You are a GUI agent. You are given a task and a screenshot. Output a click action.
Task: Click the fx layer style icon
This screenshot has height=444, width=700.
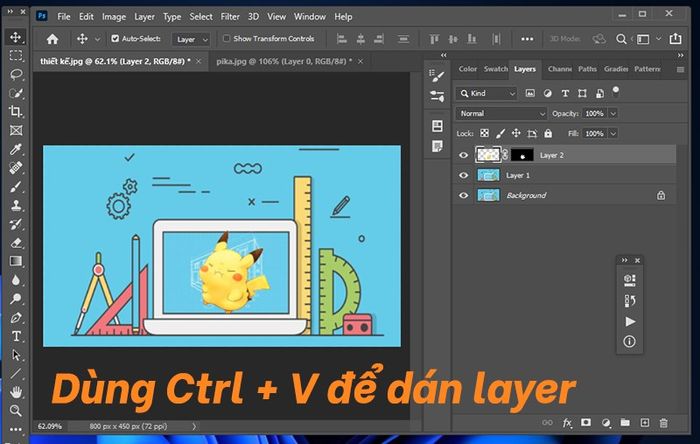567,423
